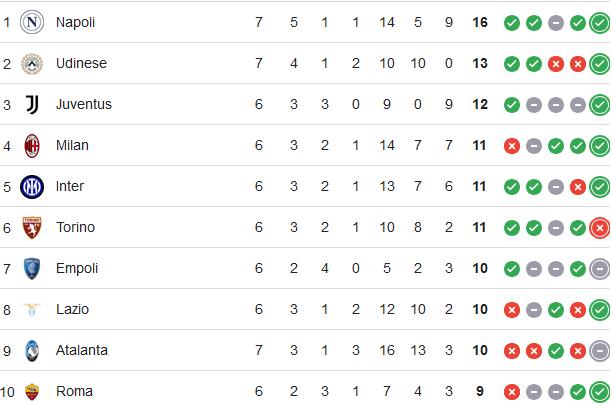Click the Inter club badge
The height and width of the screenshot is (406, 612).
coord(32,186)
